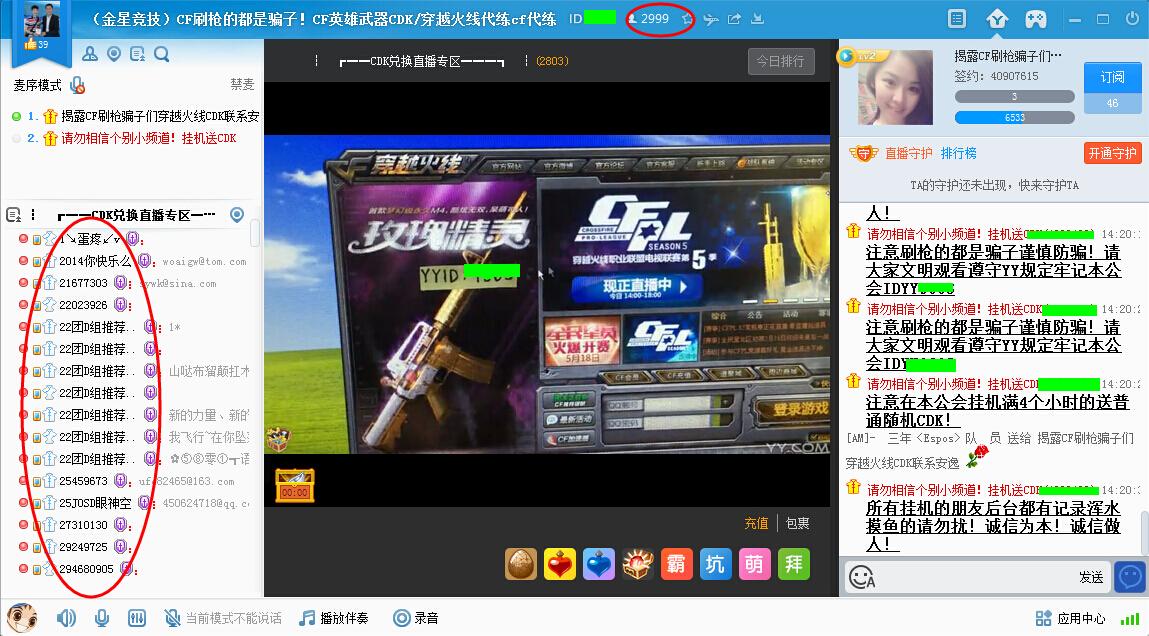Image resolution: width=1149 pixels, height=636 pixels.
Task: Open the 排行榜 ranking tab
Action: tap(958, 153)
